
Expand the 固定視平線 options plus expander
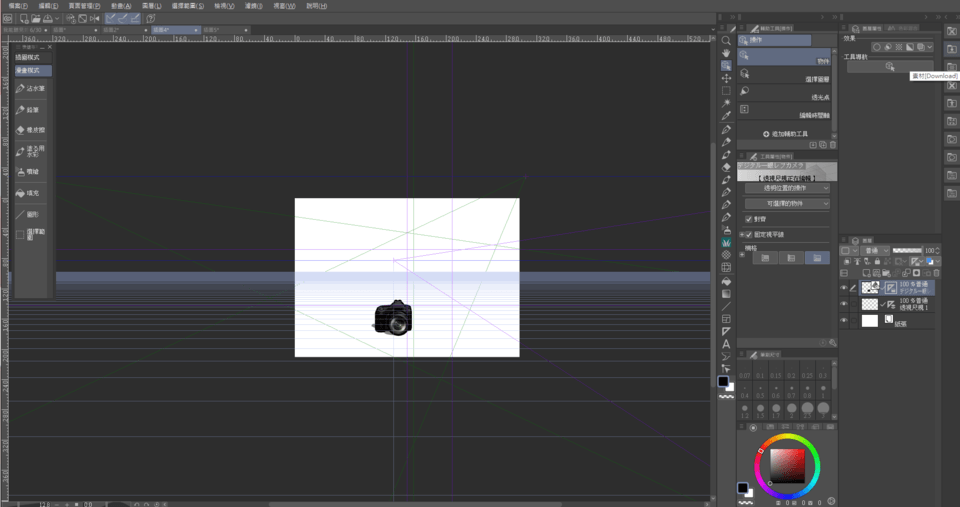[x=741, y=235]
